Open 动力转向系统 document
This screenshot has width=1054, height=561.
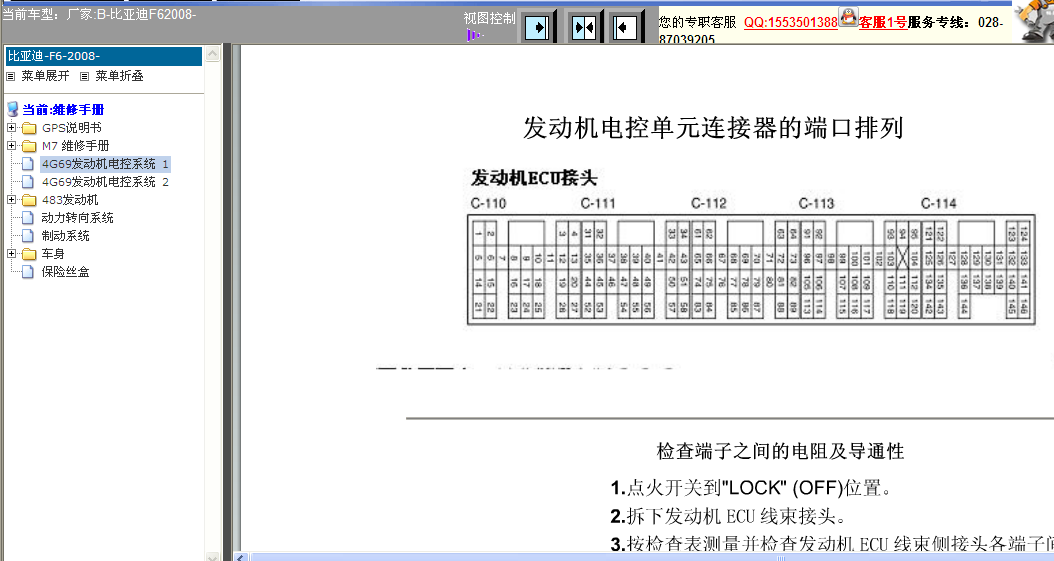pos(77,218)
